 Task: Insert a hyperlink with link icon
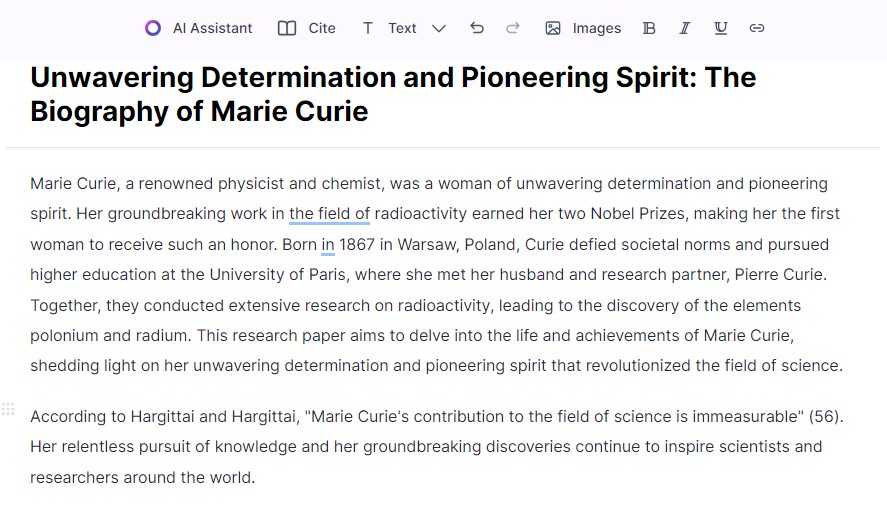pos(757,28)
